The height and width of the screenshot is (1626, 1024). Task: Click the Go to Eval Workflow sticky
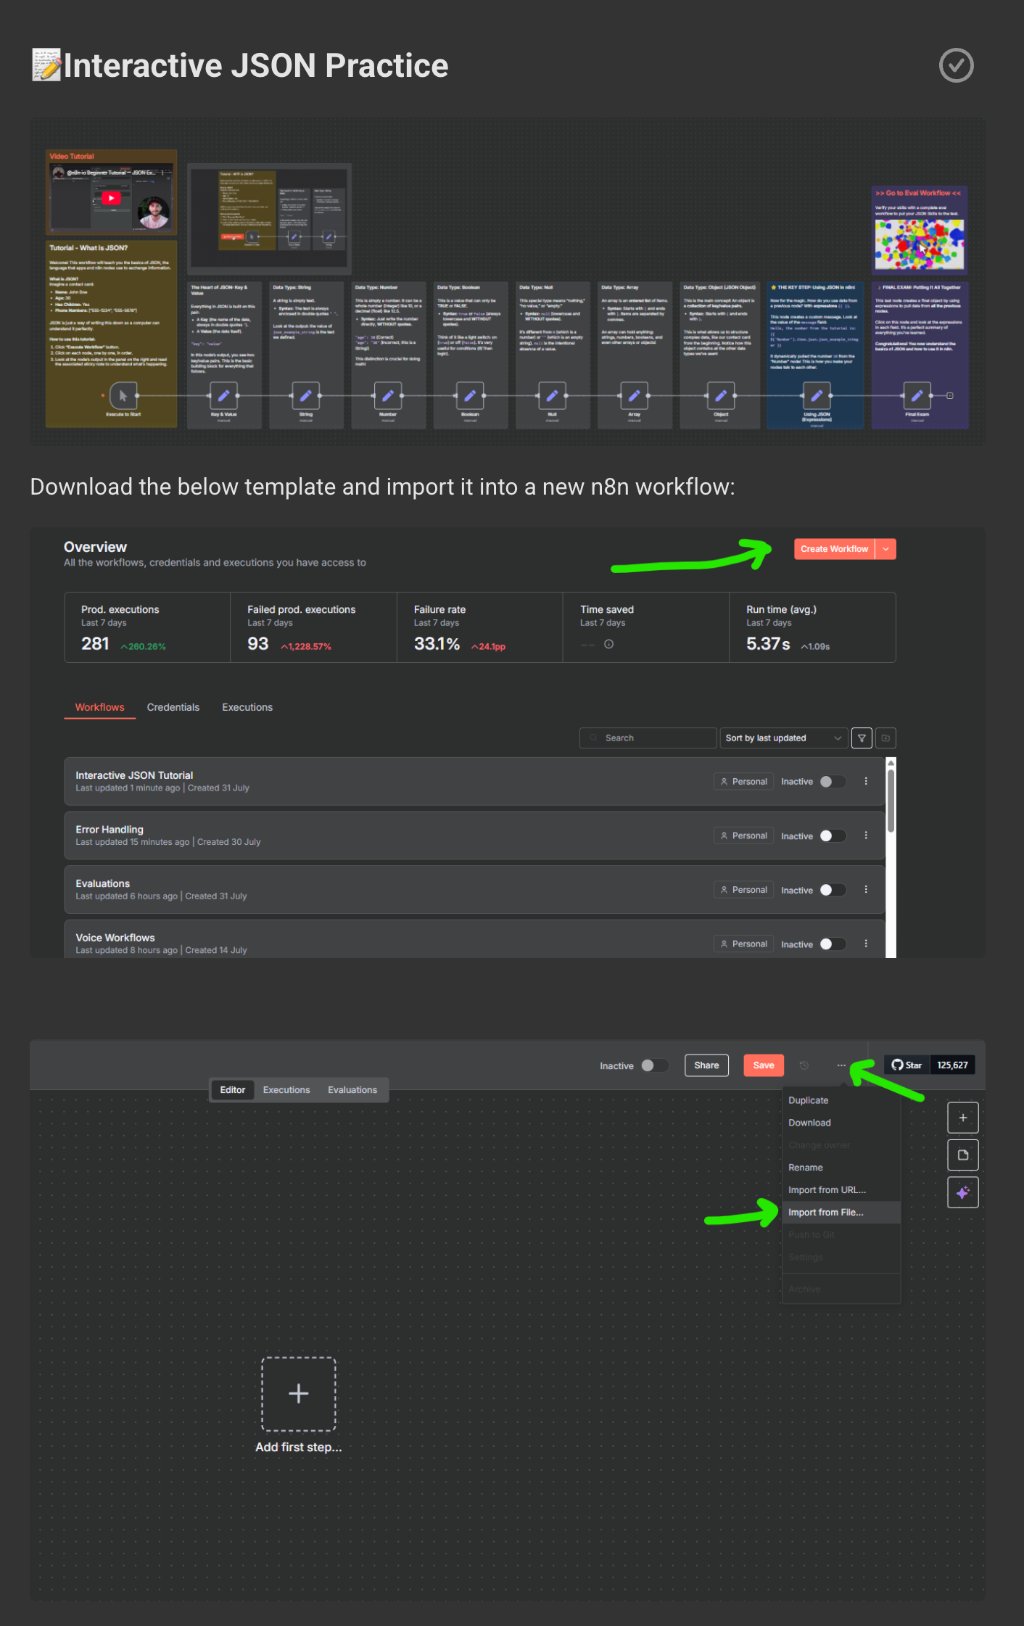(919, 229)
